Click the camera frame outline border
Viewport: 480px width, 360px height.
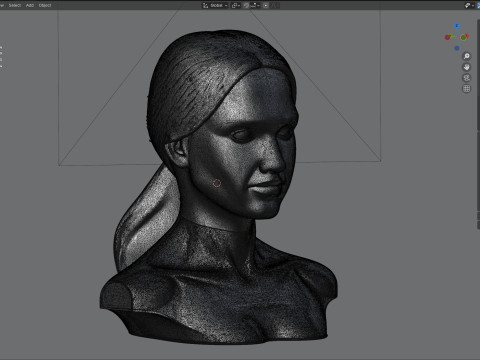(x=58, y=87)
